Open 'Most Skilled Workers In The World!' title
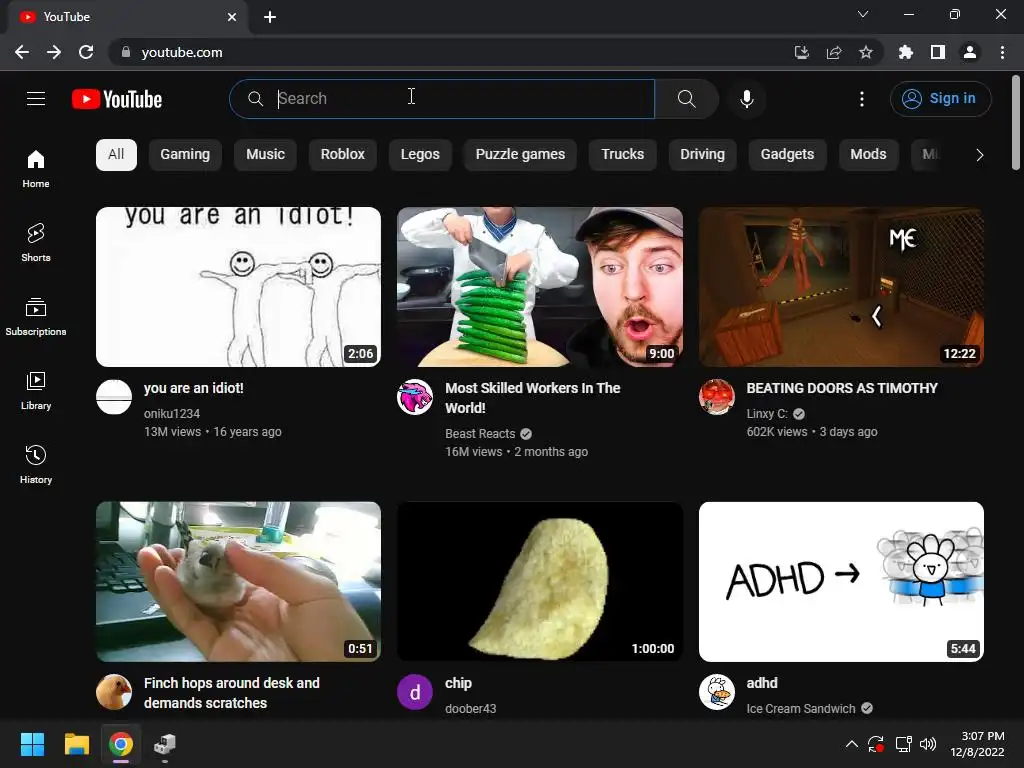1024x768 pixels. pyautogui.click(x=533, y=398)
